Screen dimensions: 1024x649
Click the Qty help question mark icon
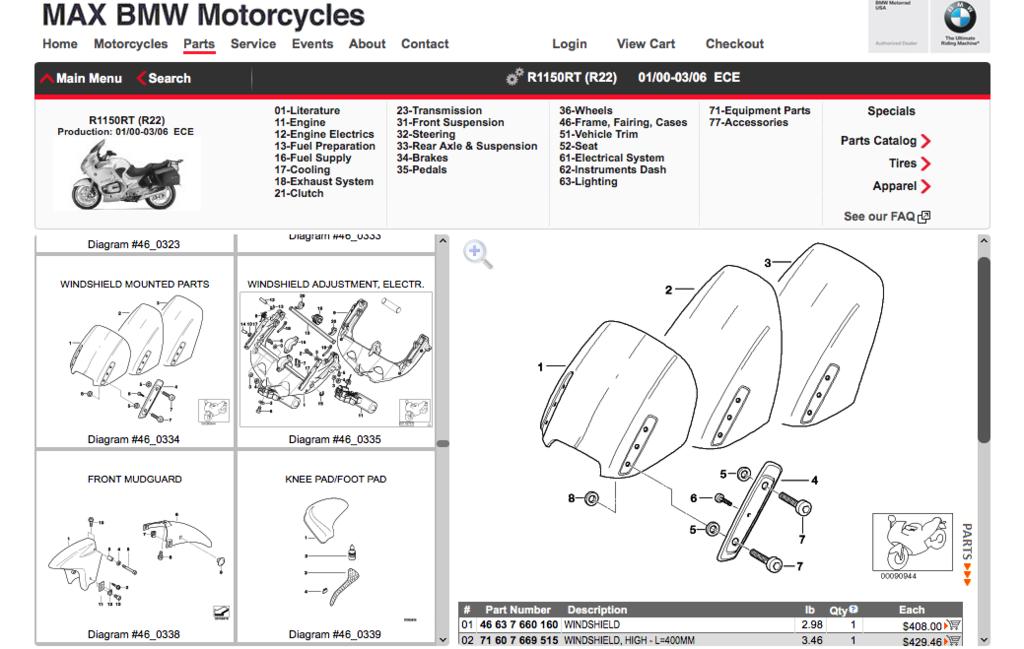click(853, 609)
